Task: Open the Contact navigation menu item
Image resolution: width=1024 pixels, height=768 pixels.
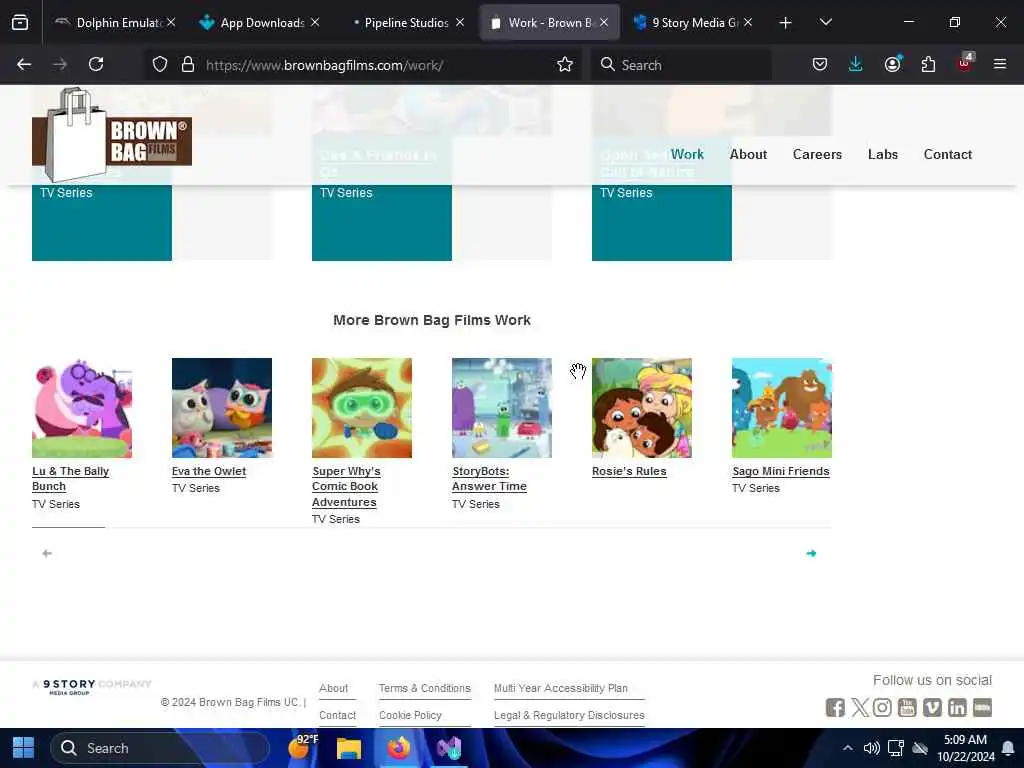Action: point(948,154)
